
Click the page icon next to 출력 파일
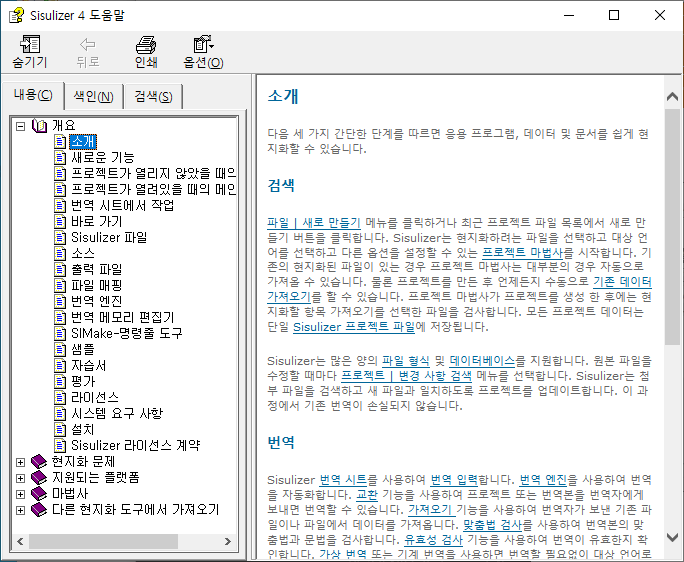pyautogui.click(x=60, y=270)
